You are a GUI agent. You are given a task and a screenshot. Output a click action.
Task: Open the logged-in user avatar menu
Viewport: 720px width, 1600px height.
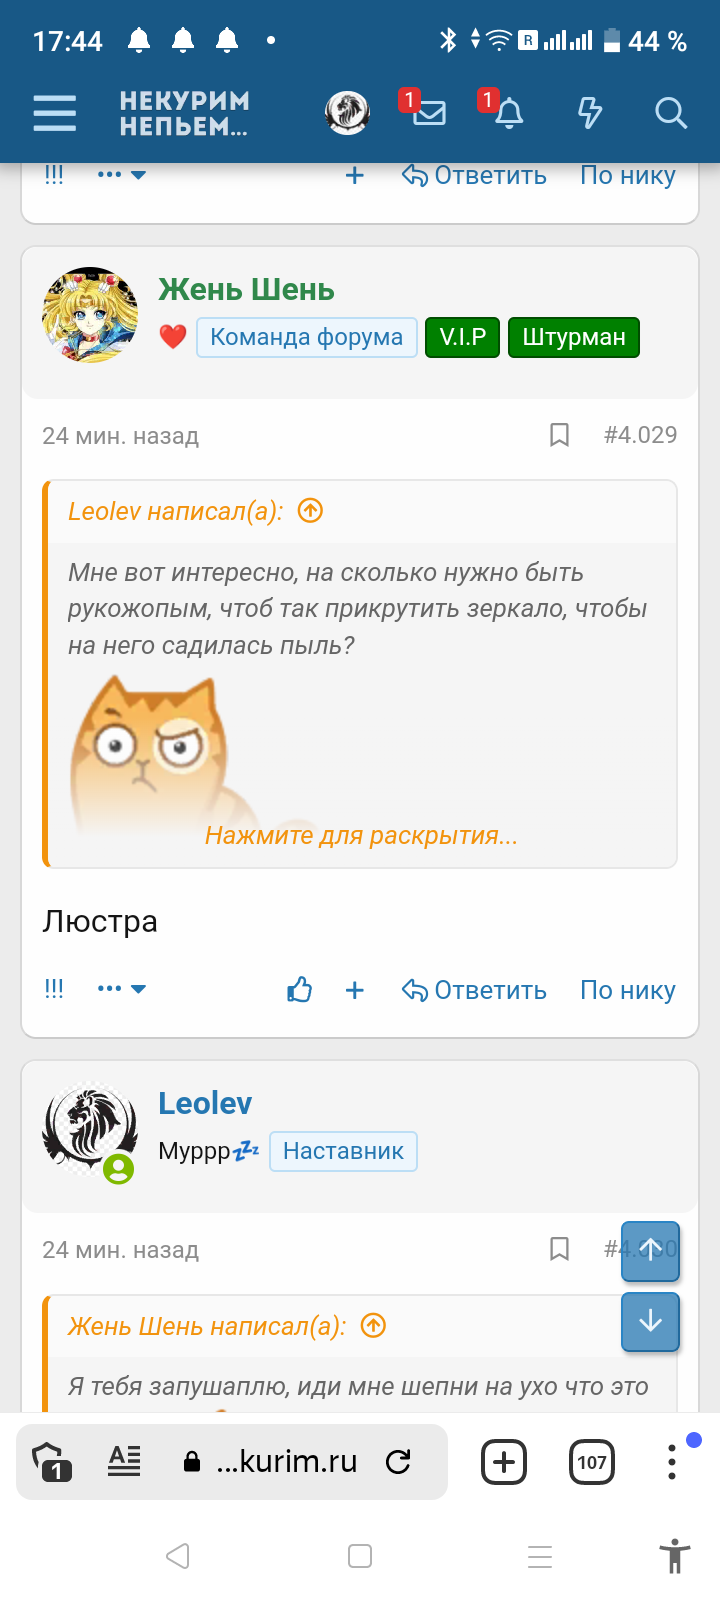347,113
